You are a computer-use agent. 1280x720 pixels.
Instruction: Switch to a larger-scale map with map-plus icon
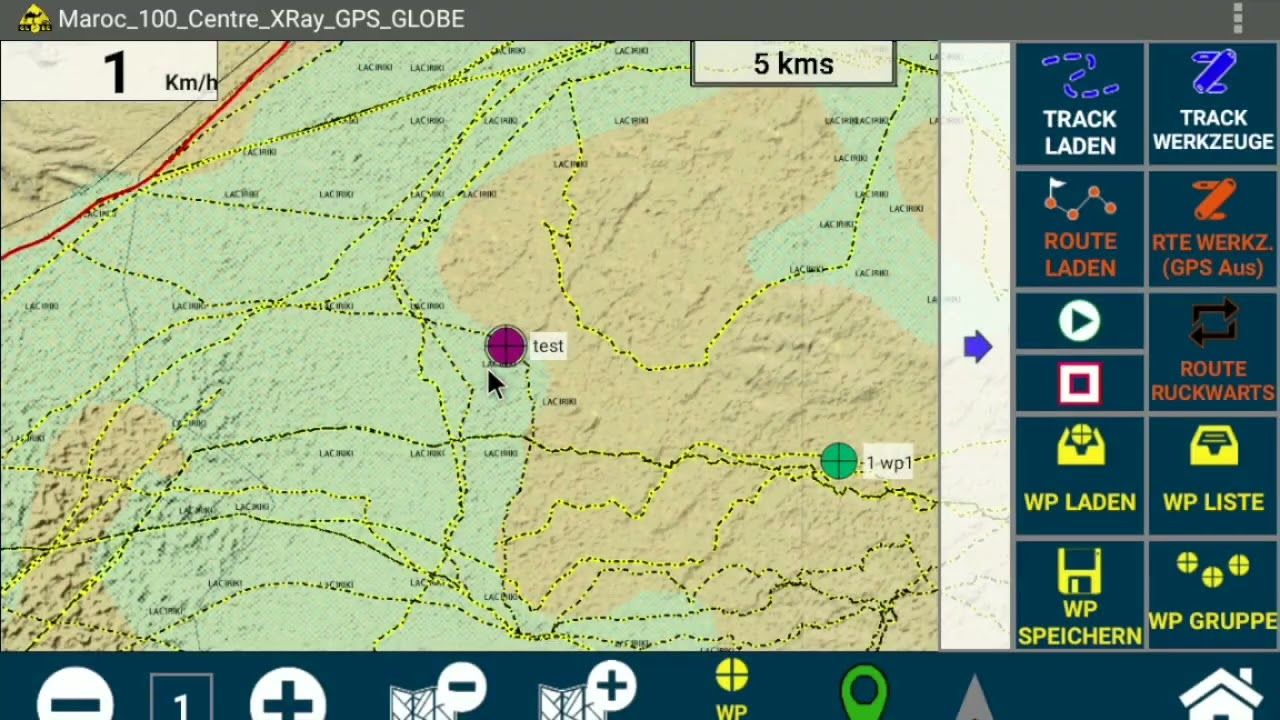click(x=587, y=692)
